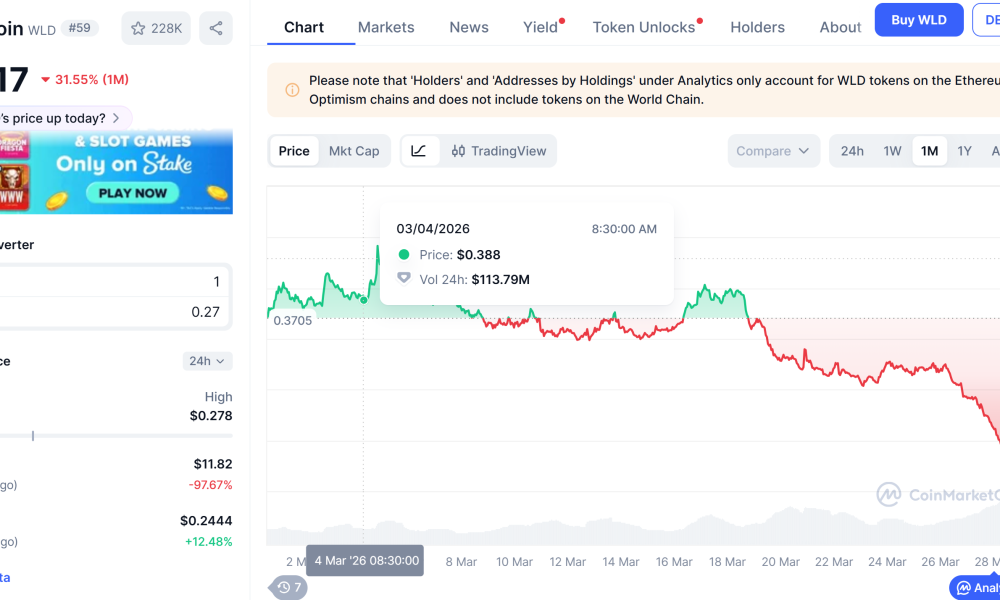Click the price range slider marker
The width and height of the screenshot is (1000, 600).
(33, 436)
